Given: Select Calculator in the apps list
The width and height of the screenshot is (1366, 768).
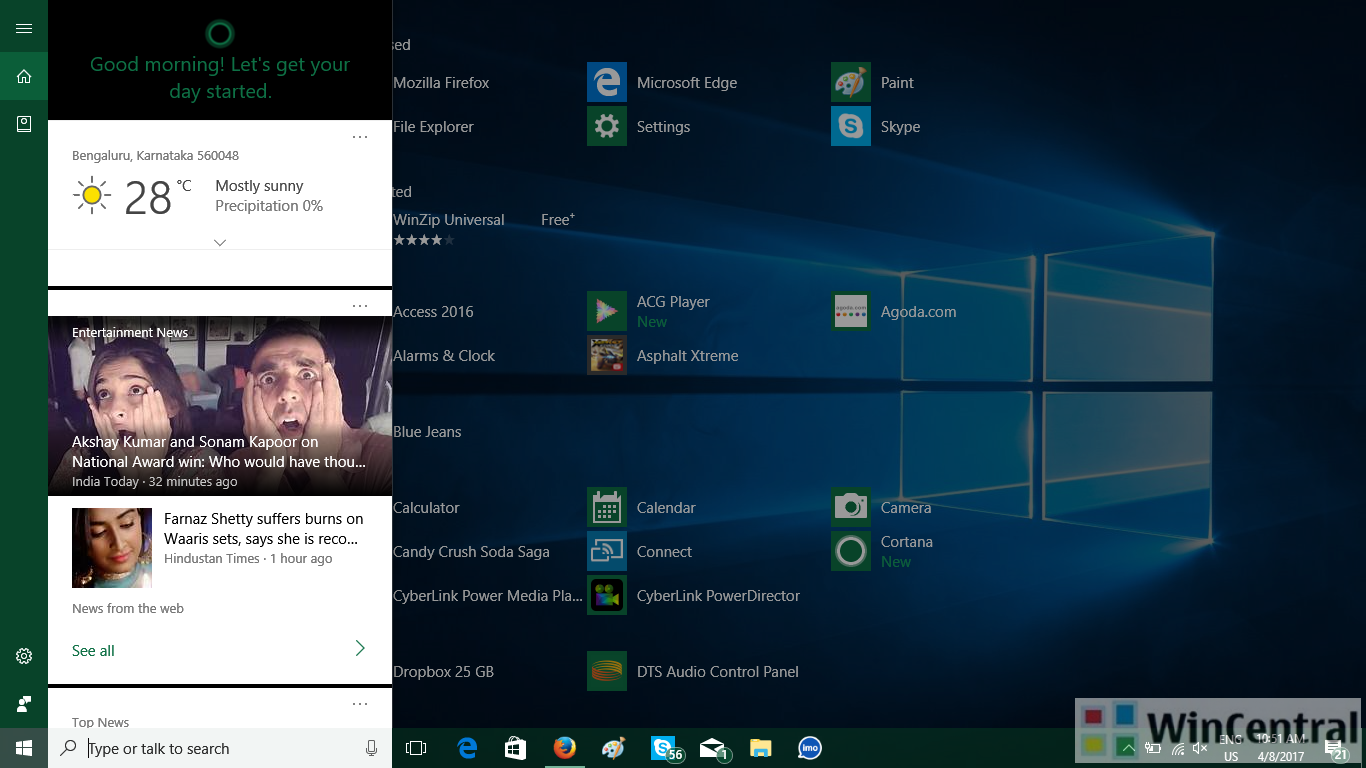Looking at the screenshot, I should [x=426, y=508].
